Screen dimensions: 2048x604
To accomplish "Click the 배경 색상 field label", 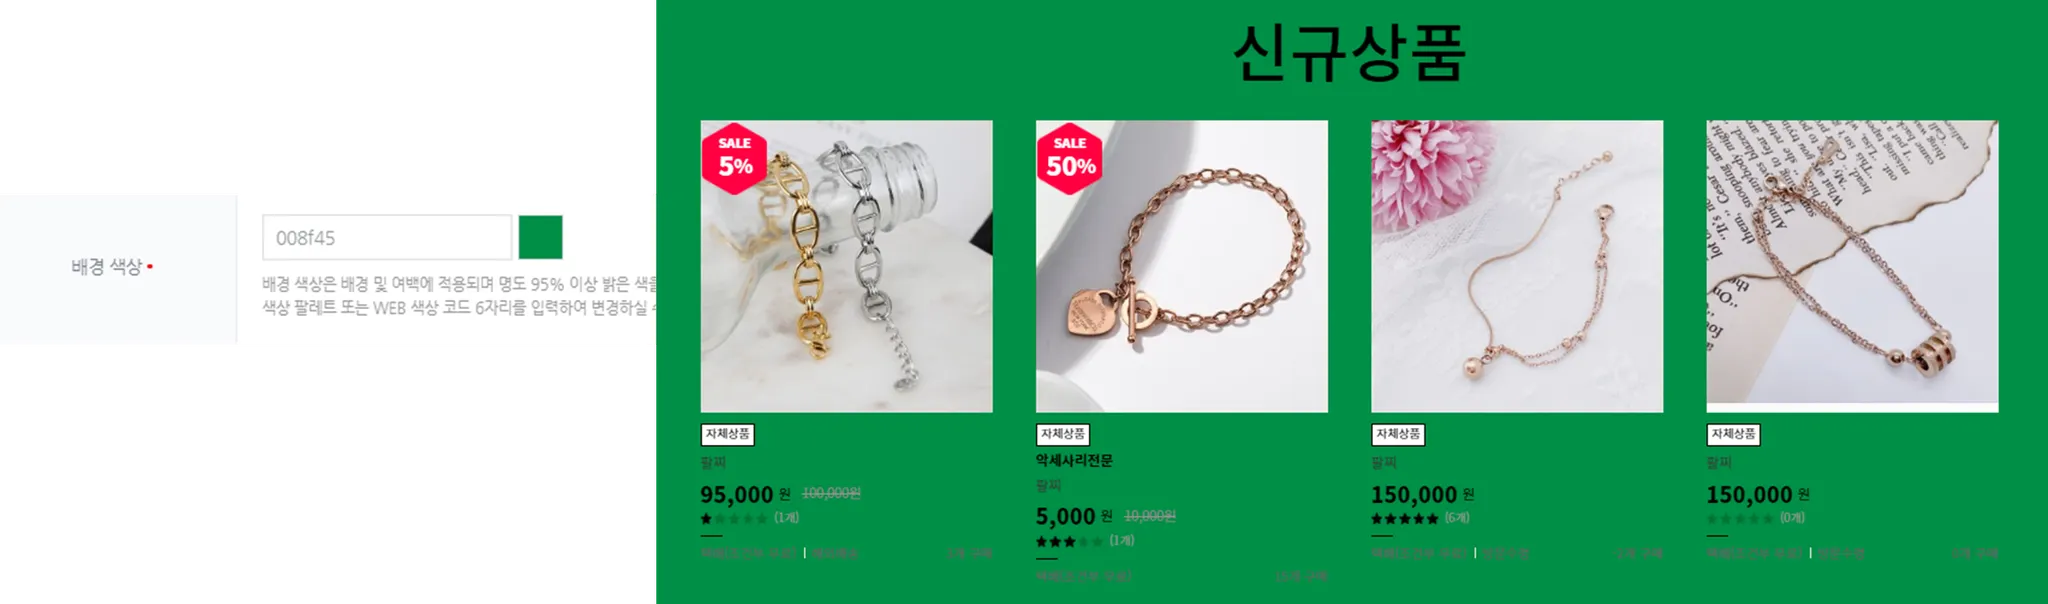I will coord(107,266).
